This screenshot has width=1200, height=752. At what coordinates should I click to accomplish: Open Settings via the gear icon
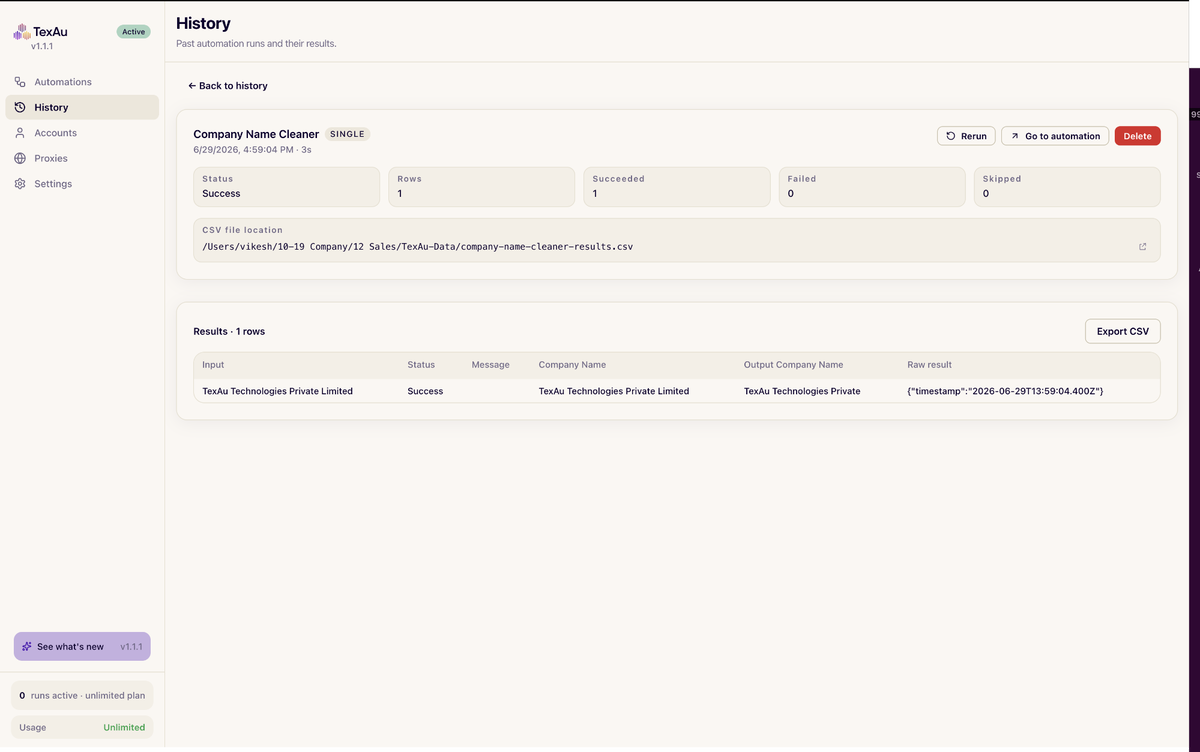click(x=20, y=184)
